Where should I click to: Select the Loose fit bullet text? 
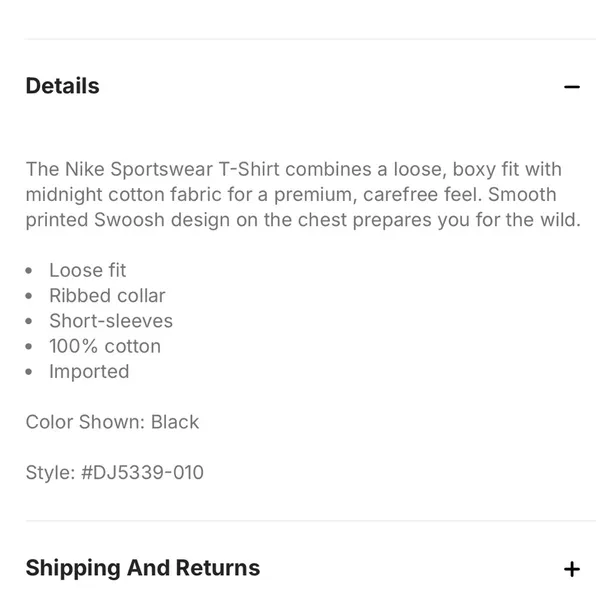click(88, 270)
